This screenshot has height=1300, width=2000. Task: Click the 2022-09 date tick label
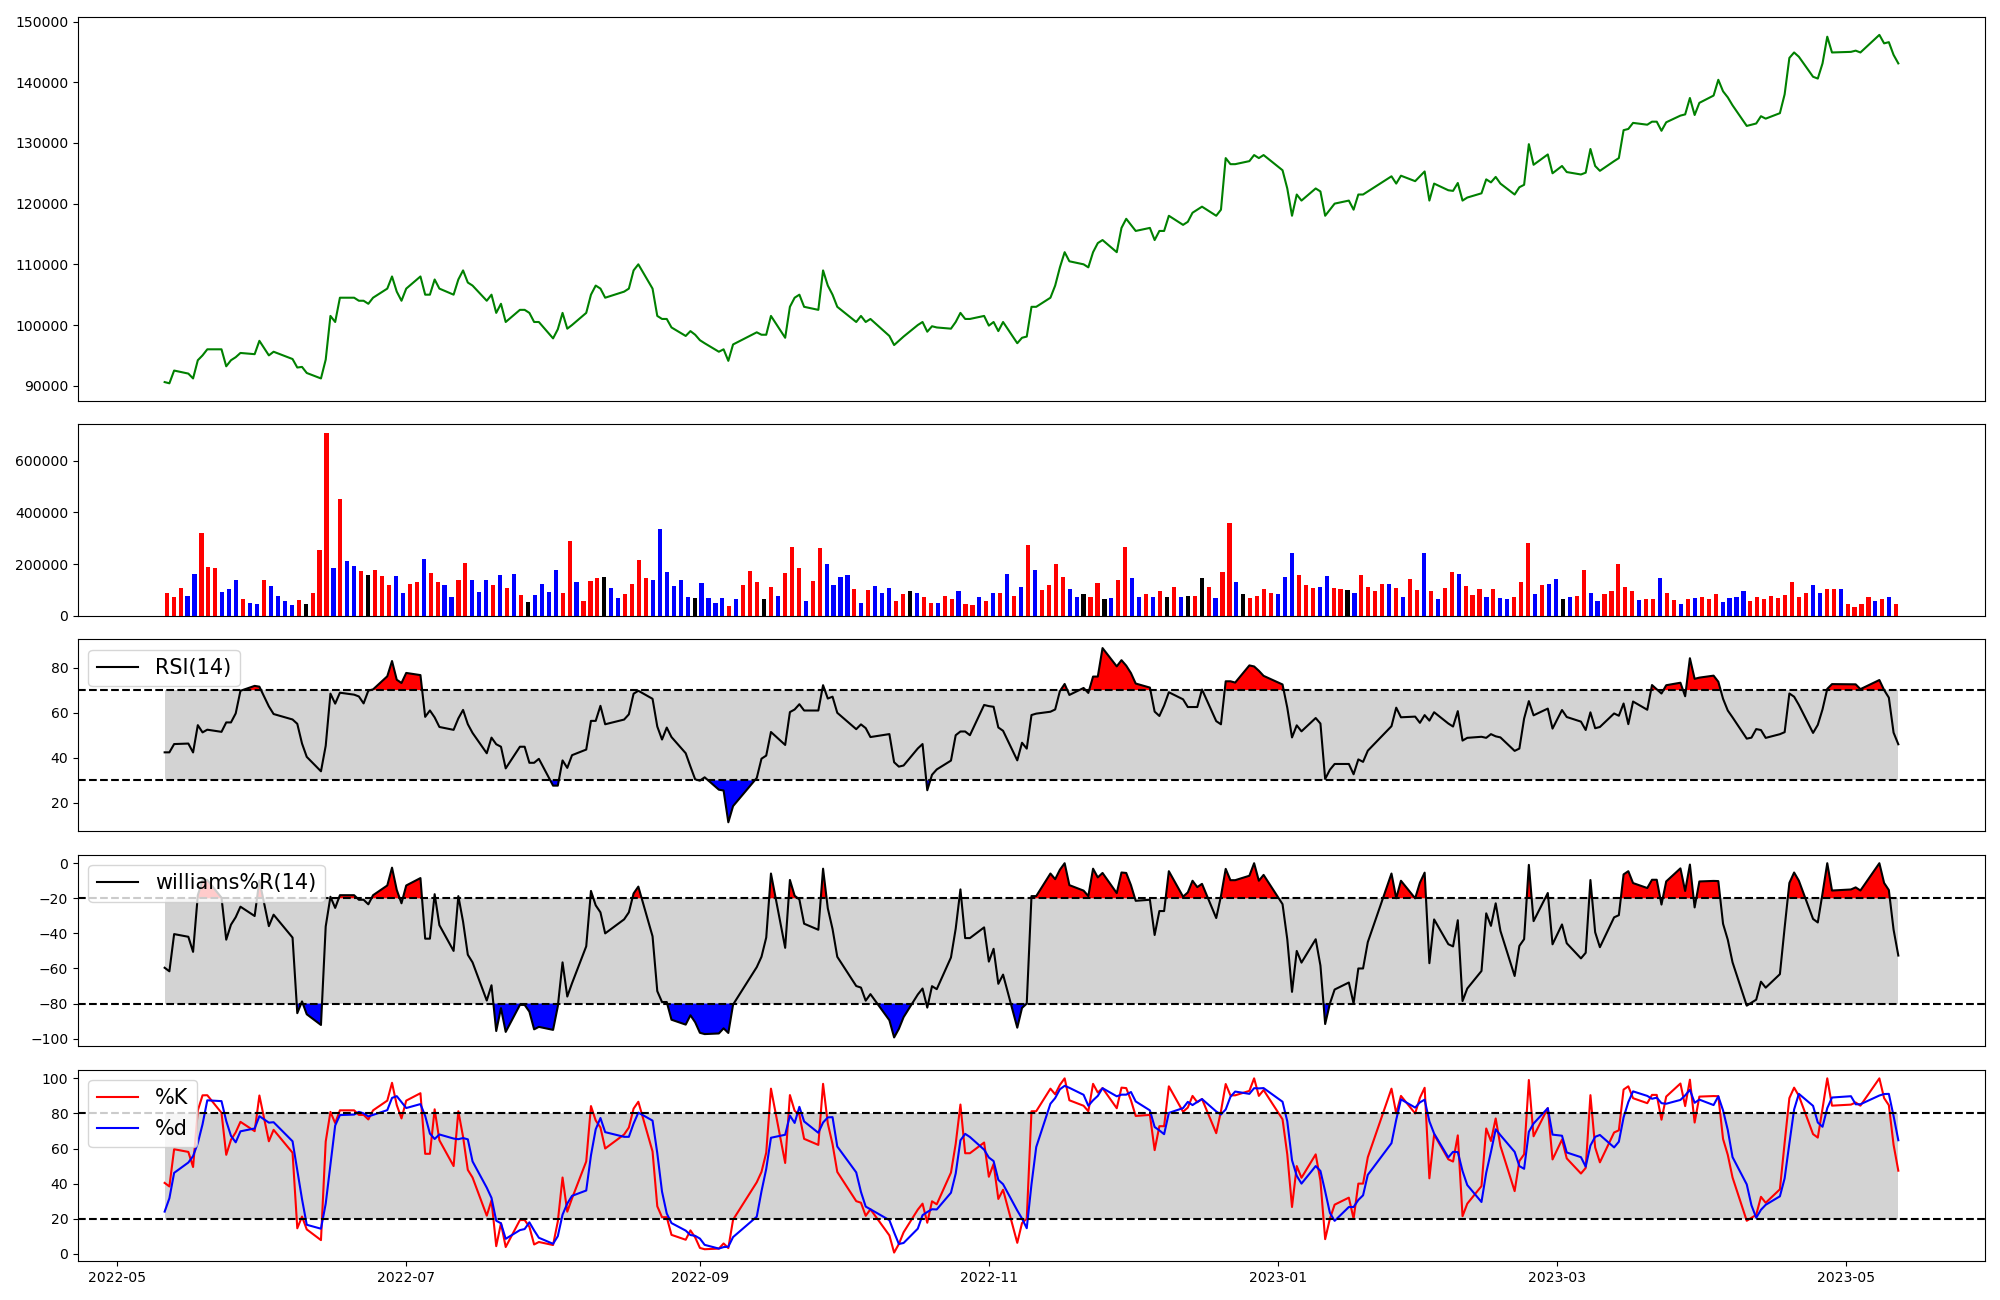coord(700,1277)
